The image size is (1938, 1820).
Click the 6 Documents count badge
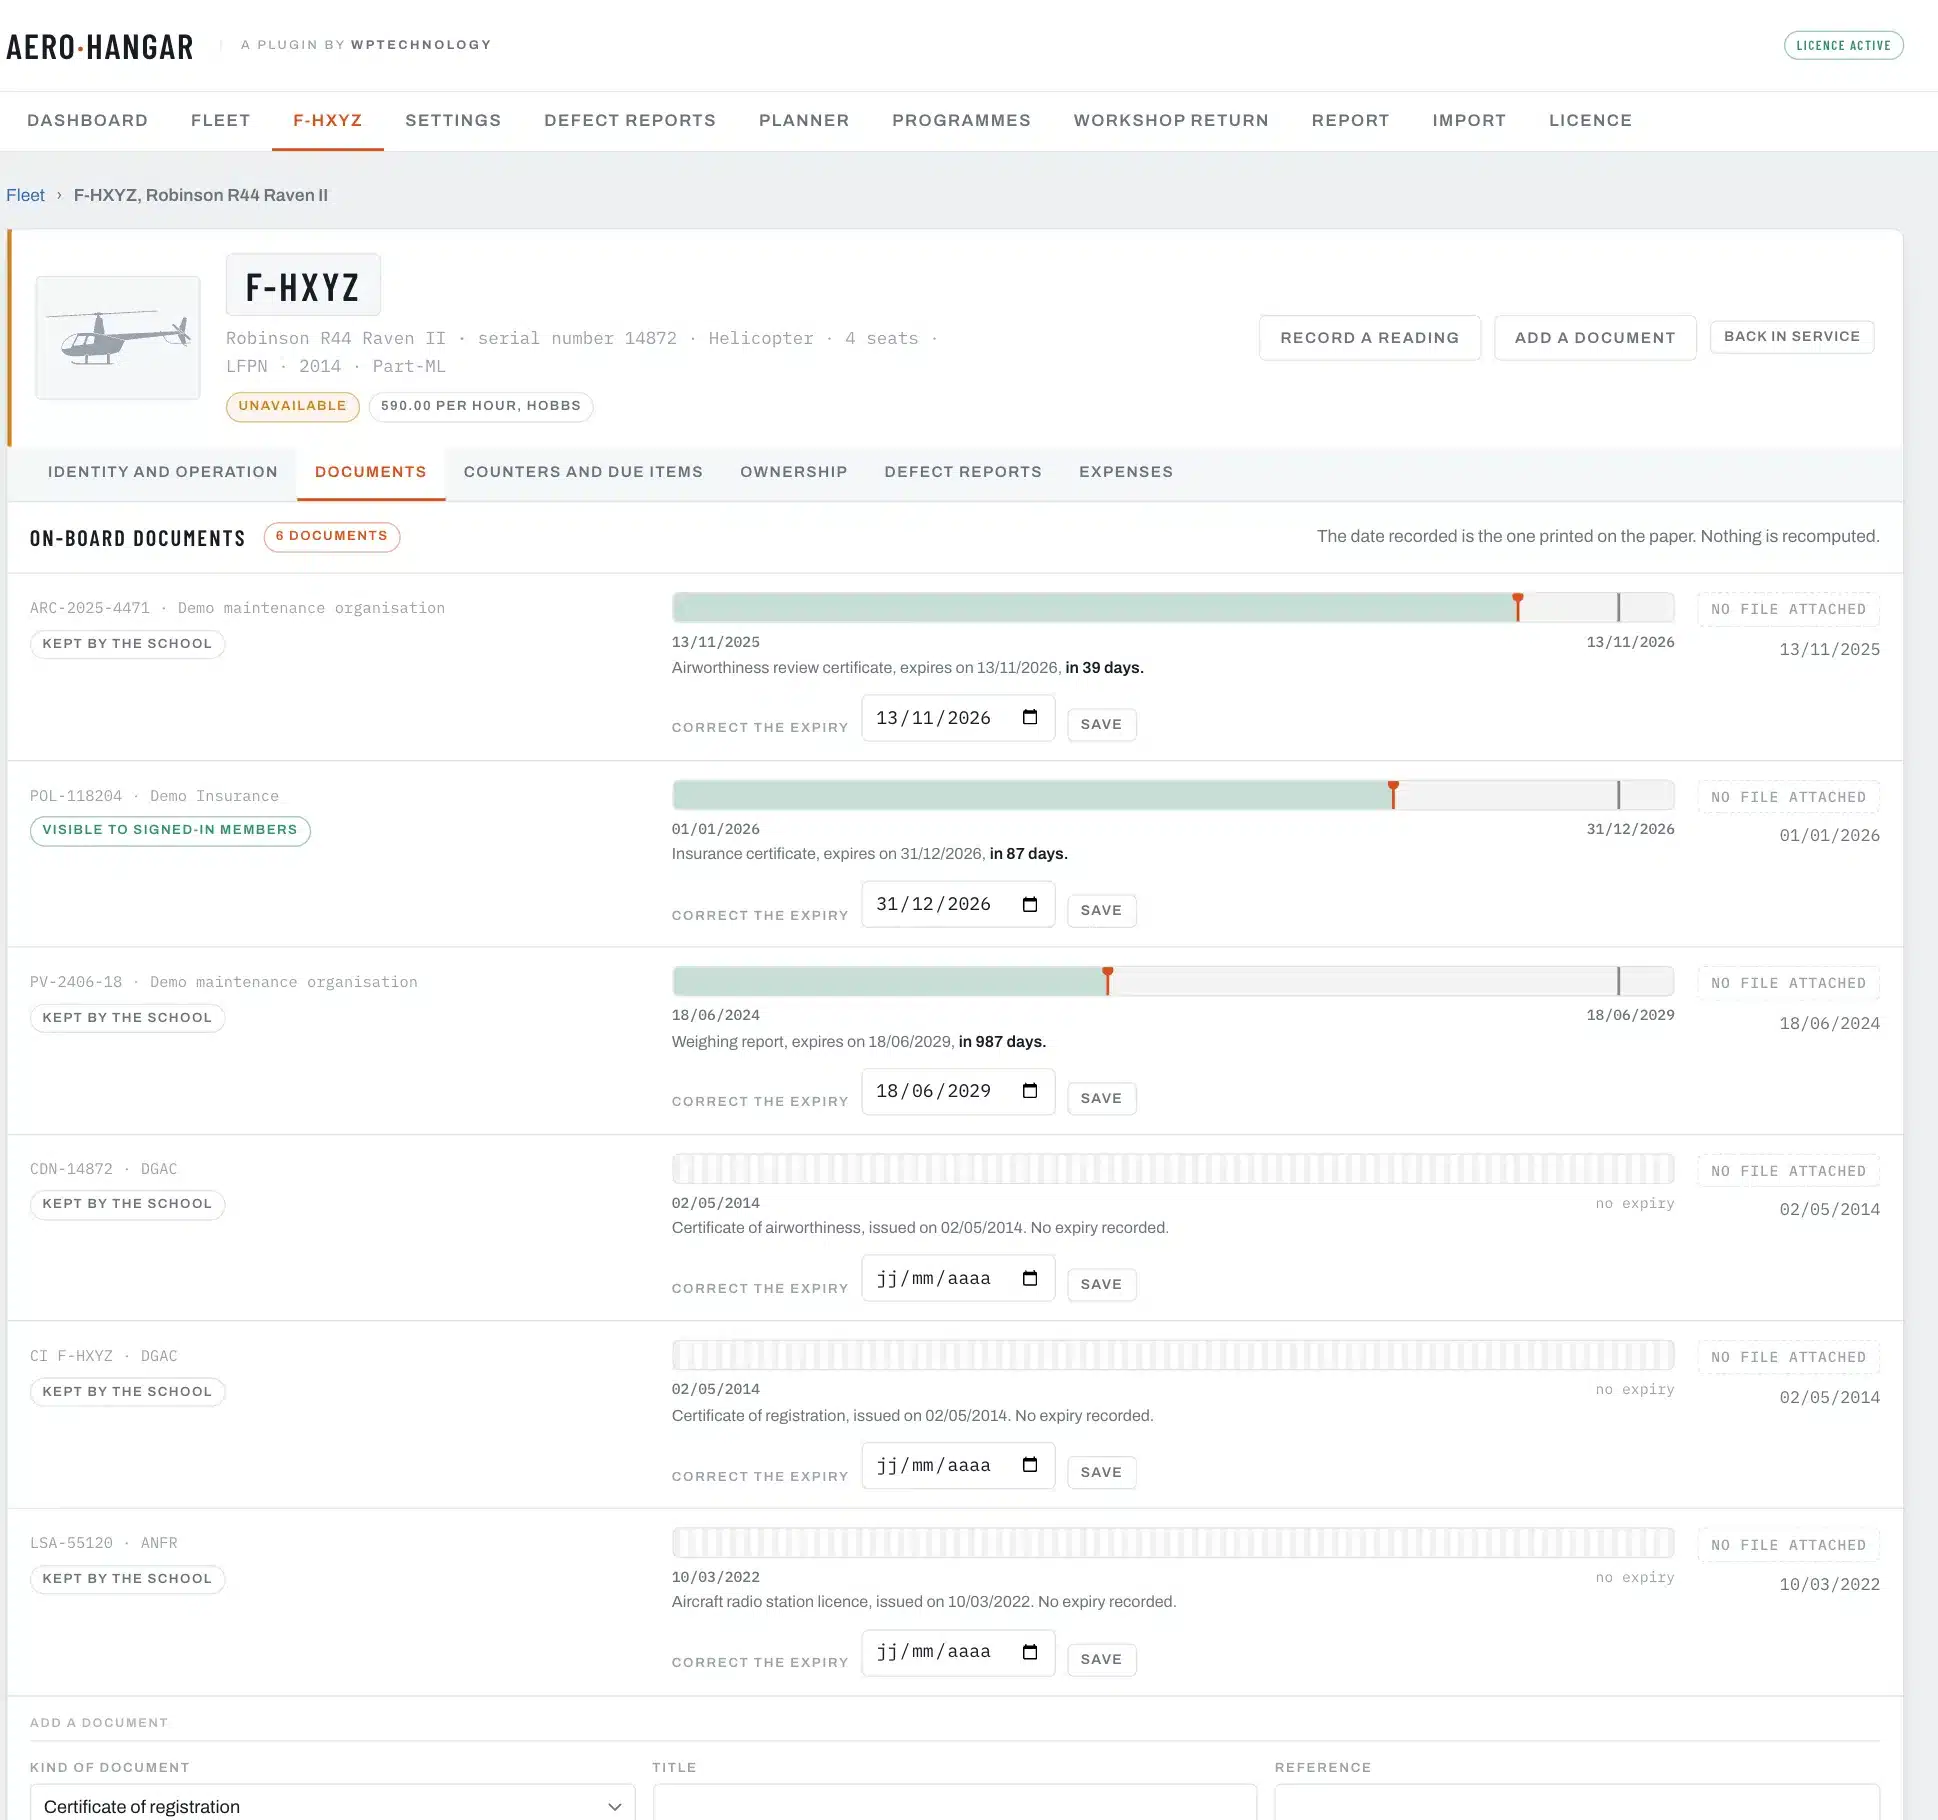[x=332, y=536]
